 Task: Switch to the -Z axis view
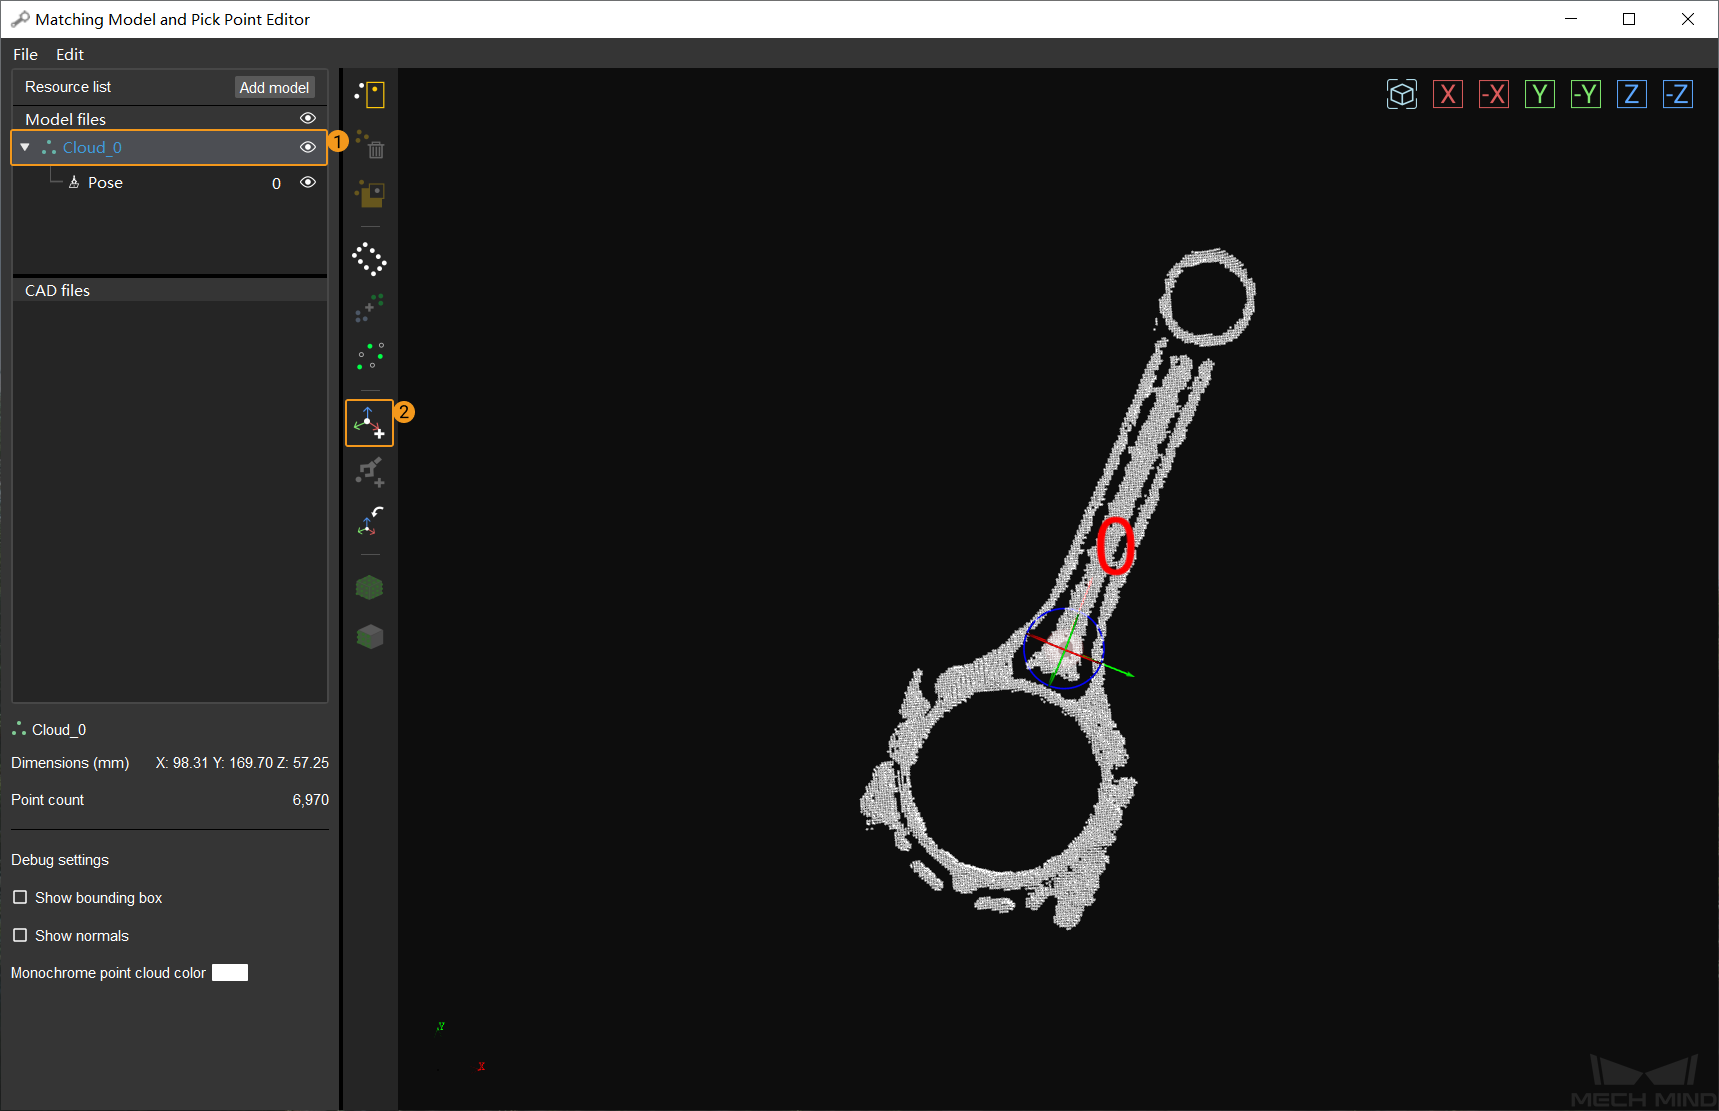(x=1678, y=94)
